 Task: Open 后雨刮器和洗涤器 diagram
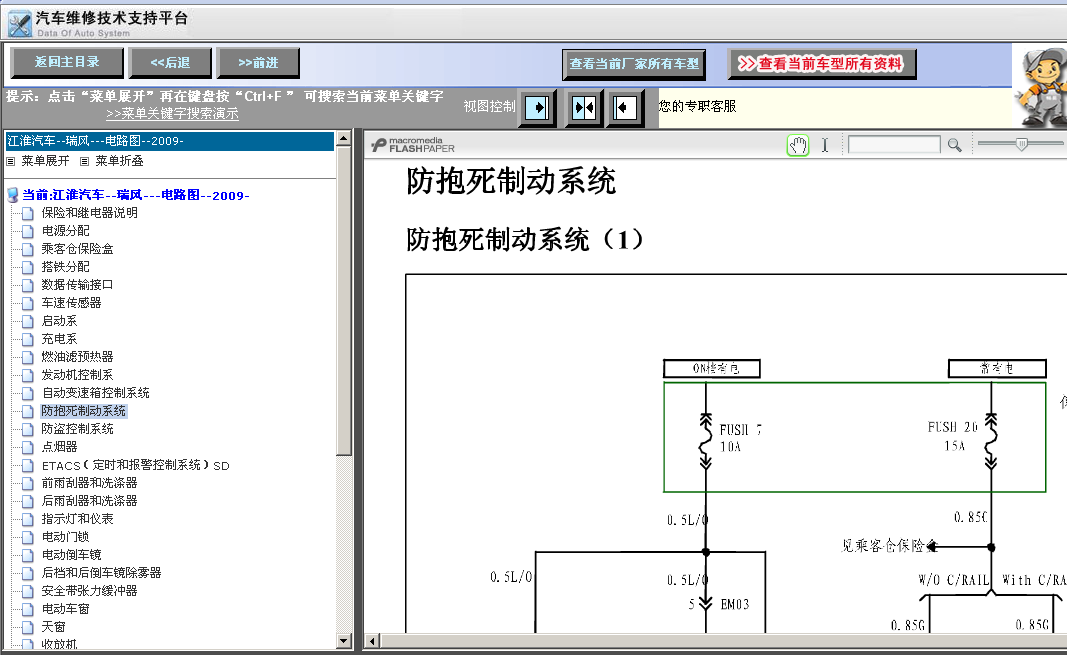(89, 501)
